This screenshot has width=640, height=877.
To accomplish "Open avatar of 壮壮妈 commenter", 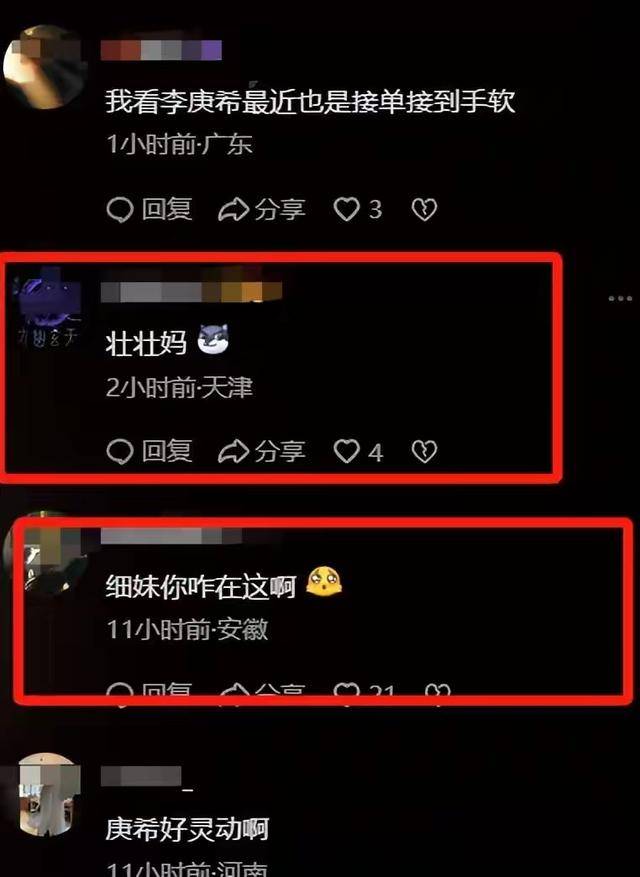I will (x=47, y=309).
